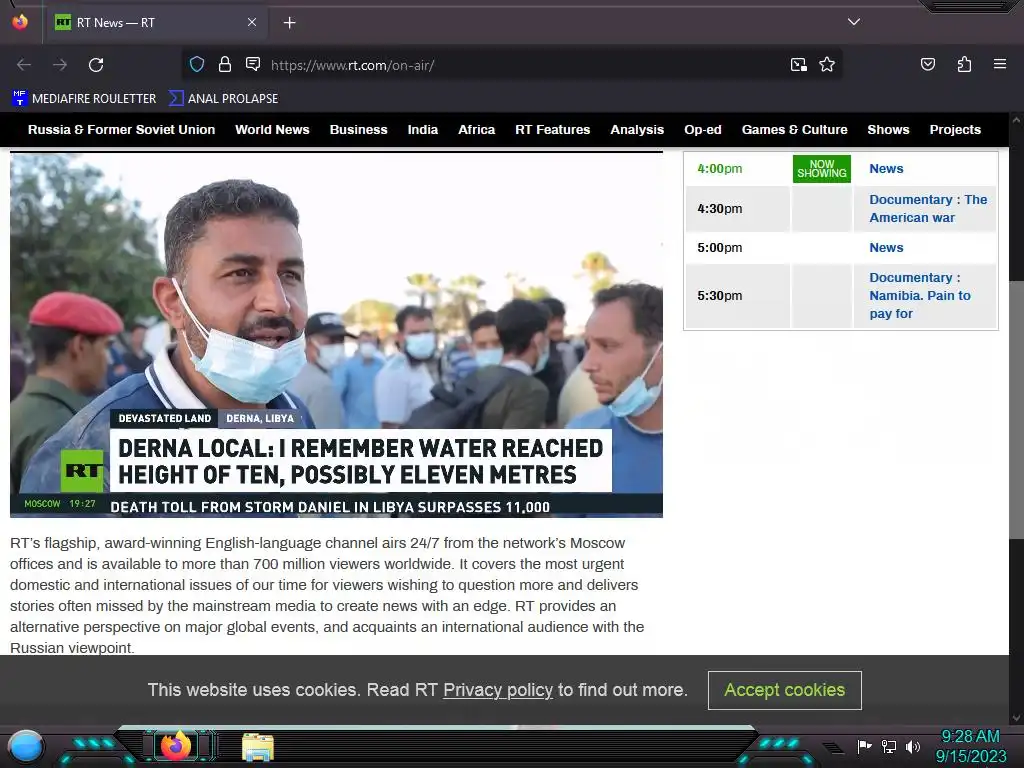Viewport: 1024px width, 768px height.
Task: Open the Op-ed section
Action: coord(703,129)
